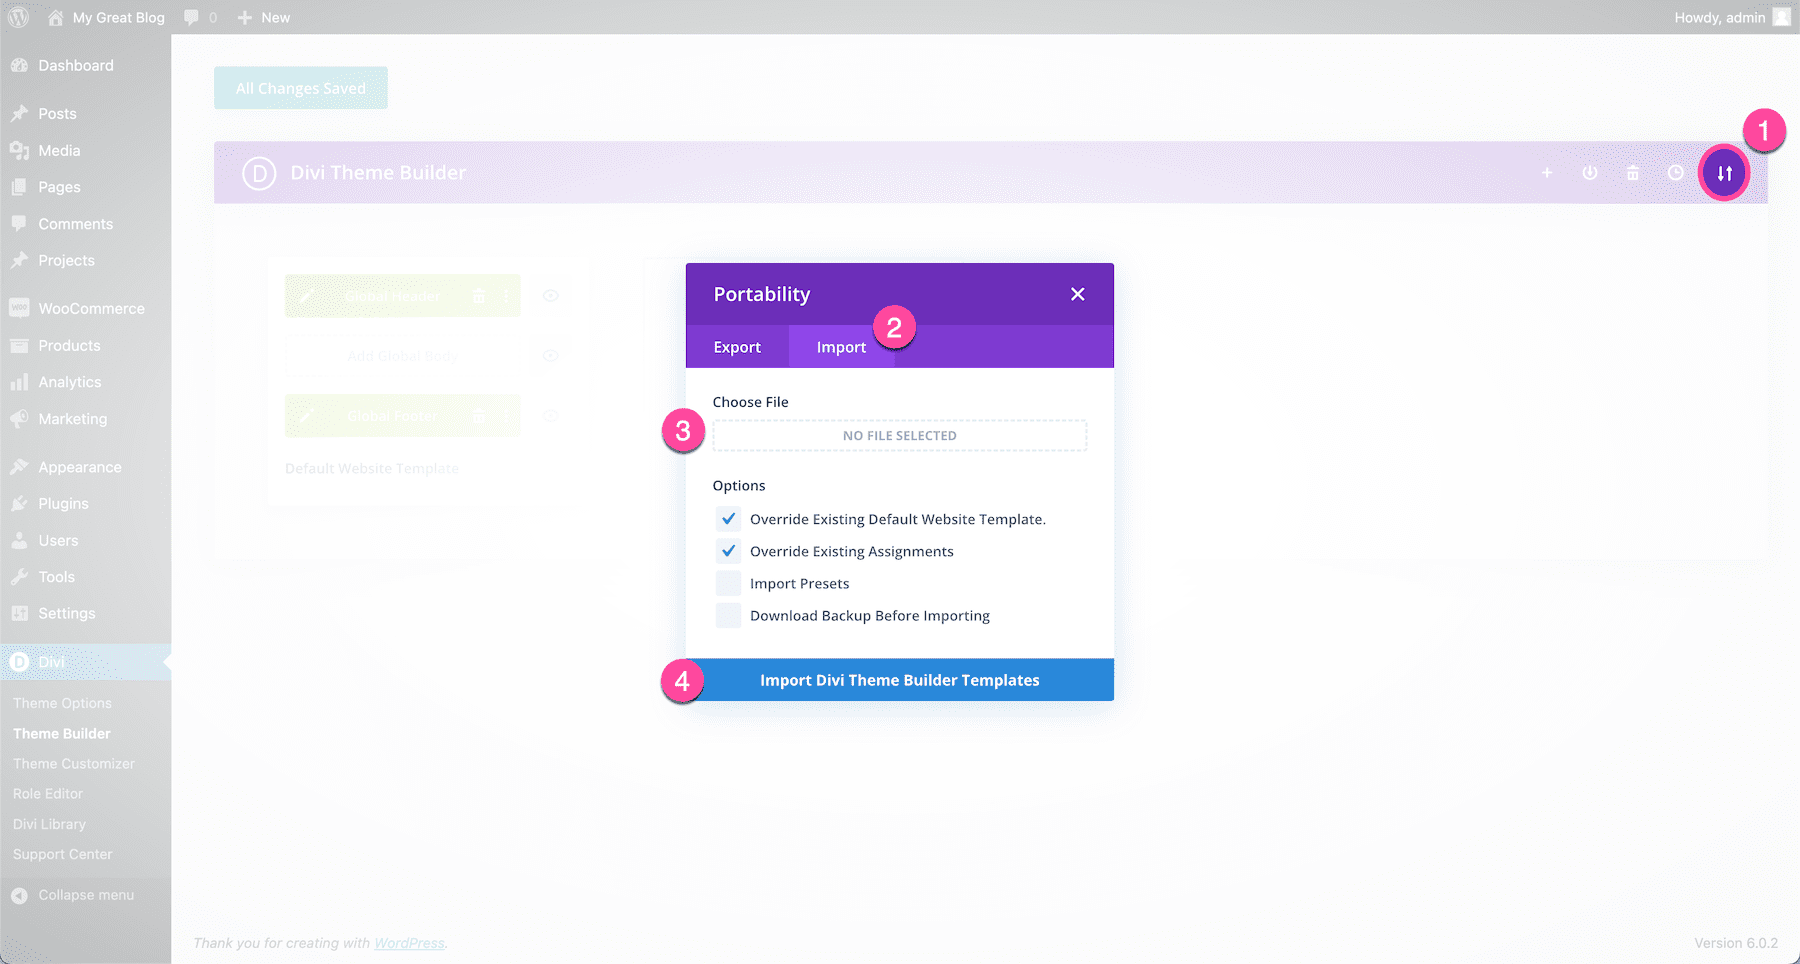Switch to the Export tab in Portability
This screenshot has height=964, width=1800.
tap(737, 346)
